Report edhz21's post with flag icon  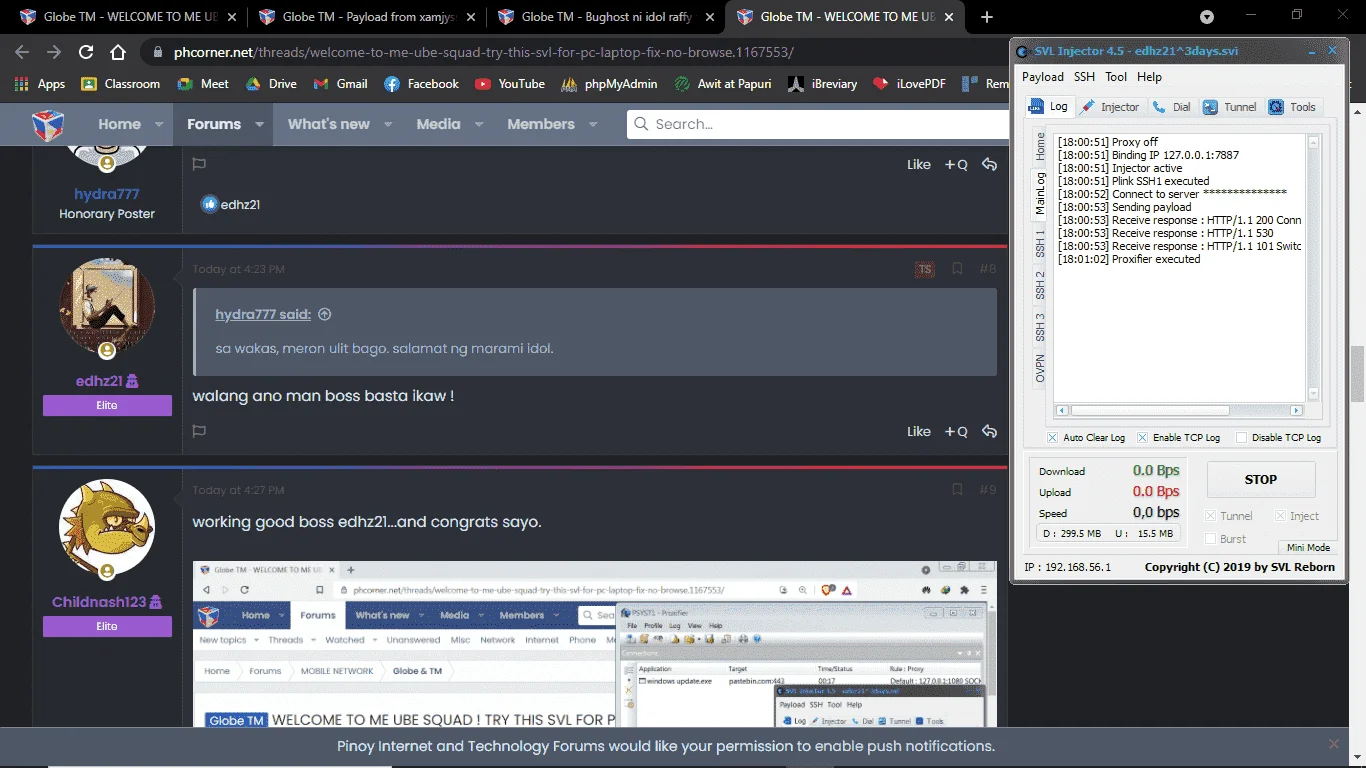(199, 431)
